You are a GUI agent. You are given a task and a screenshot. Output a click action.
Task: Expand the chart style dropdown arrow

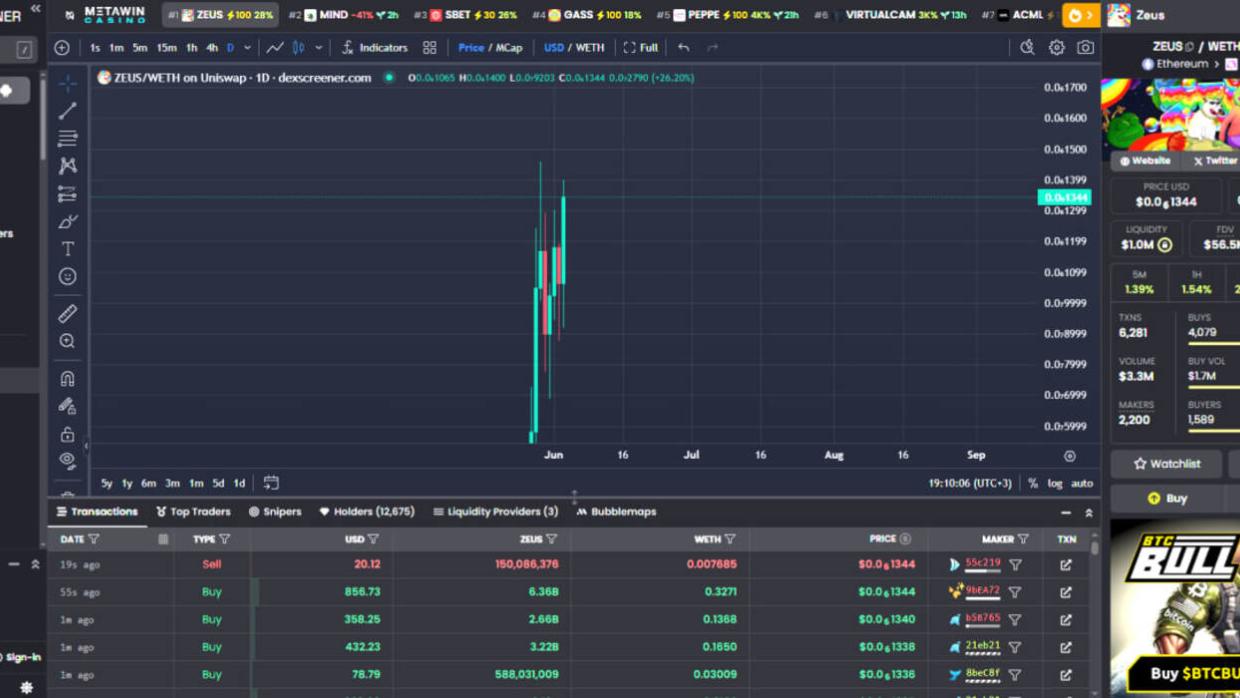click(319, 47)
